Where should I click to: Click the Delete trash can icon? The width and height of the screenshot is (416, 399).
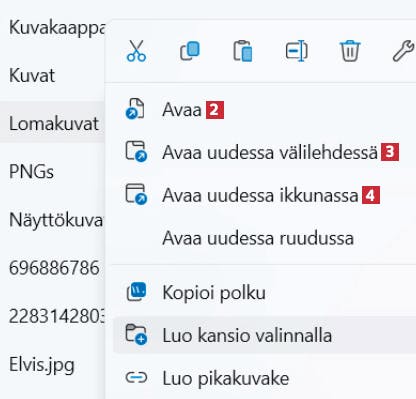tap(350, 51)
